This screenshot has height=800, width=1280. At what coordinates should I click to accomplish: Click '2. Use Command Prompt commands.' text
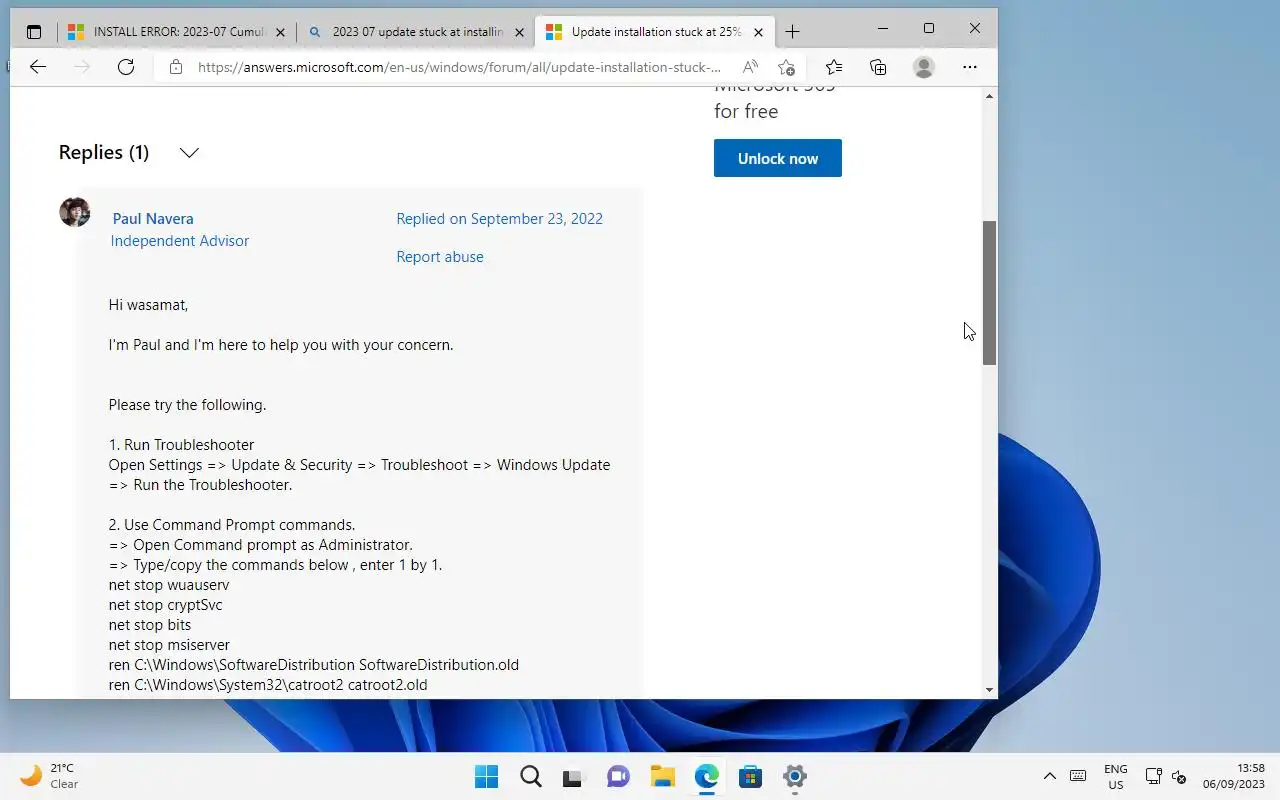pos(232,525)
